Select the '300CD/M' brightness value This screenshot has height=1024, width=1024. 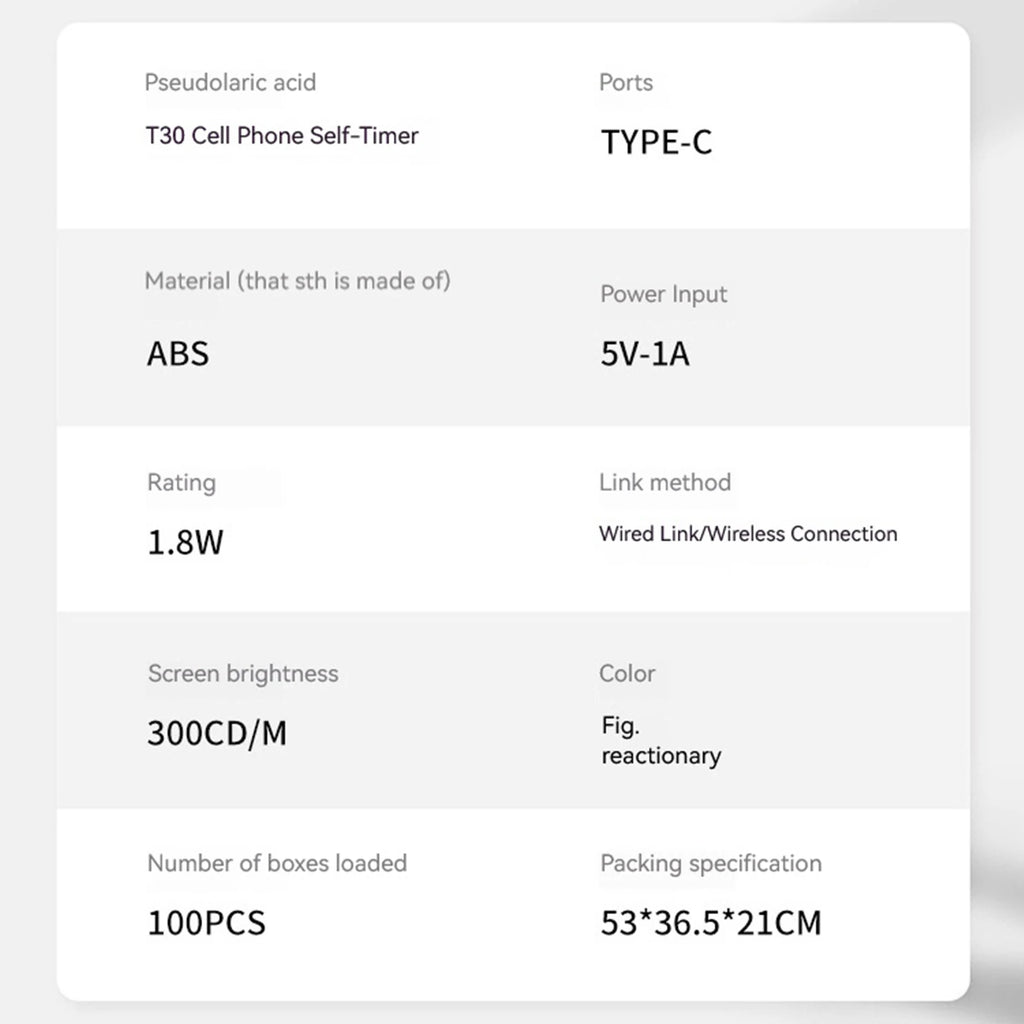point(217,733)
